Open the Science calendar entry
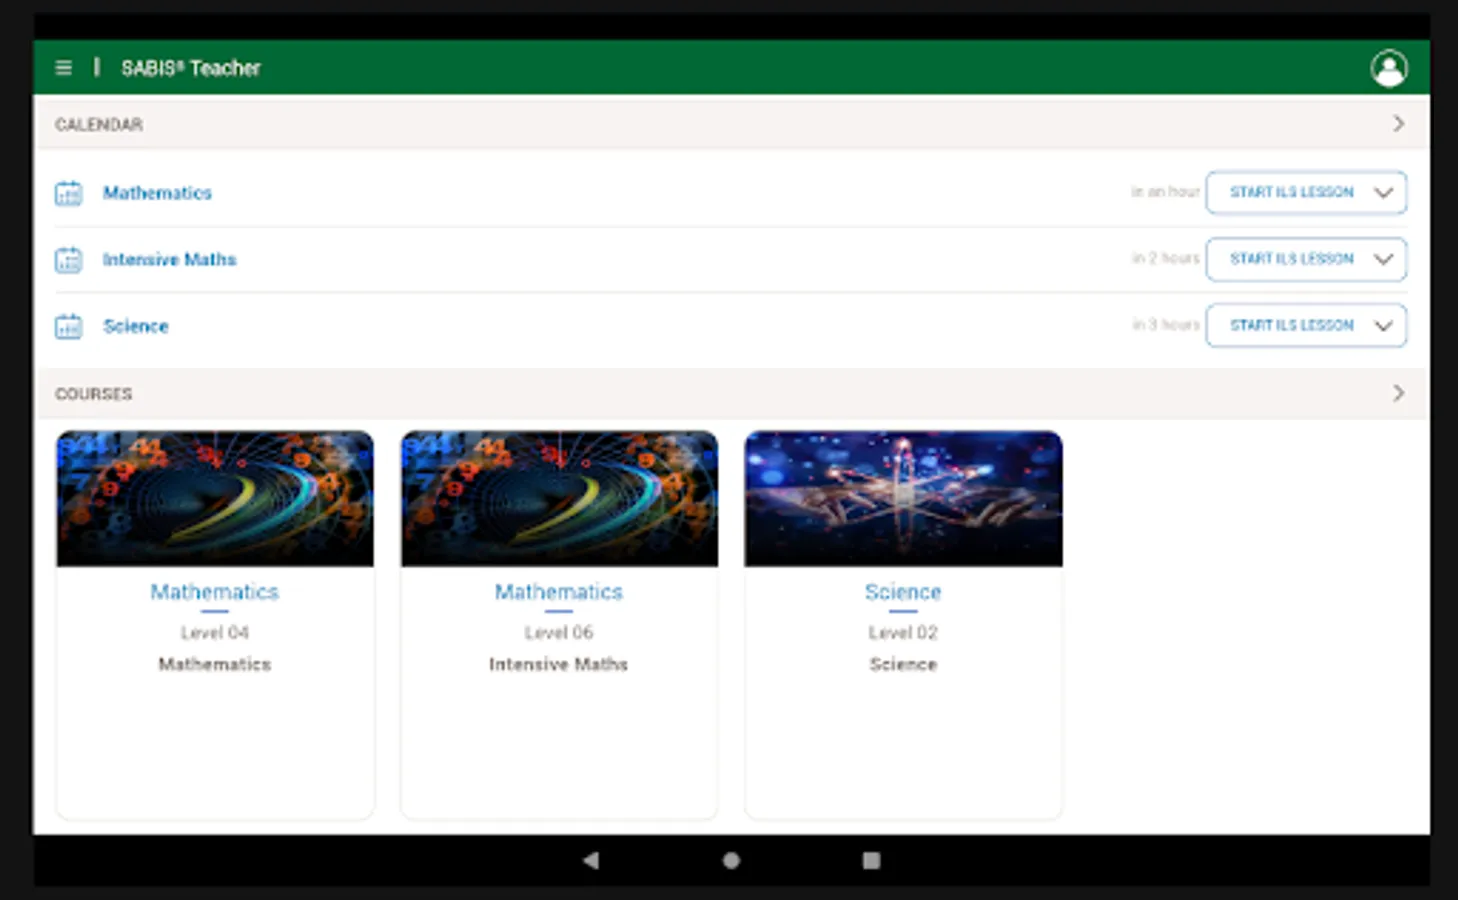This screenshot has width=1458, height=900. coord(135,326)
